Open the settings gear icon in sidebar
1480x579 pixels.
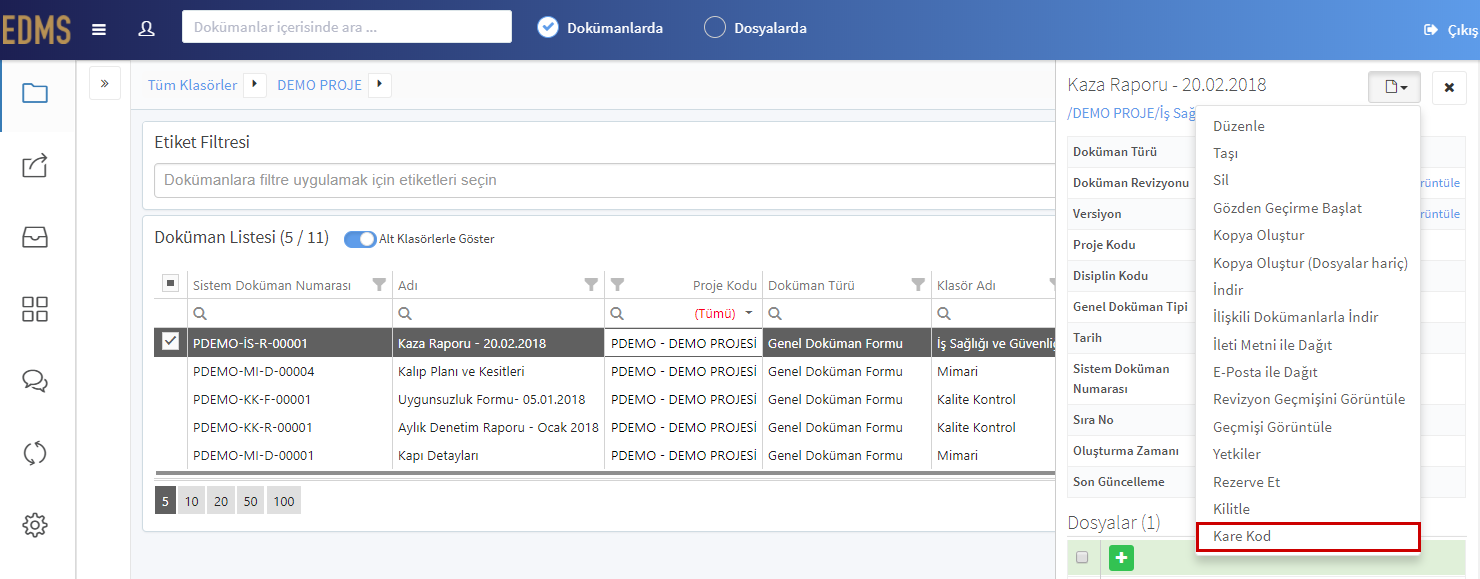(35, 525)
